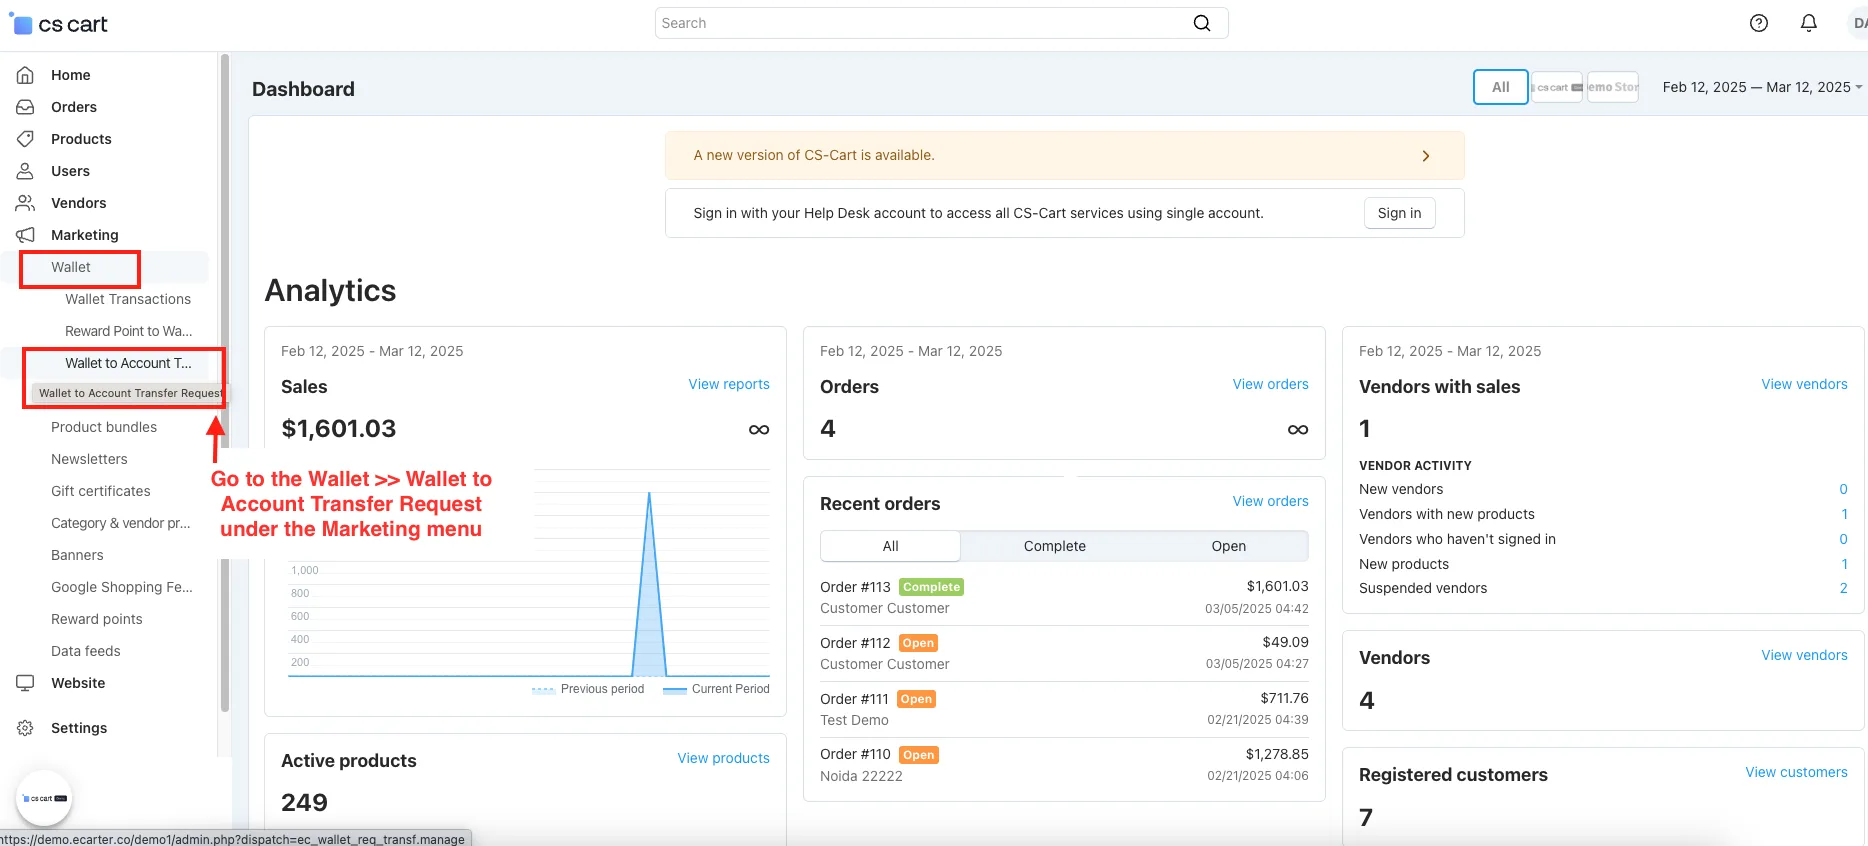
Task: Open date range Feb 12 – Mar 12 dropdown
Action: (1762, 87)
